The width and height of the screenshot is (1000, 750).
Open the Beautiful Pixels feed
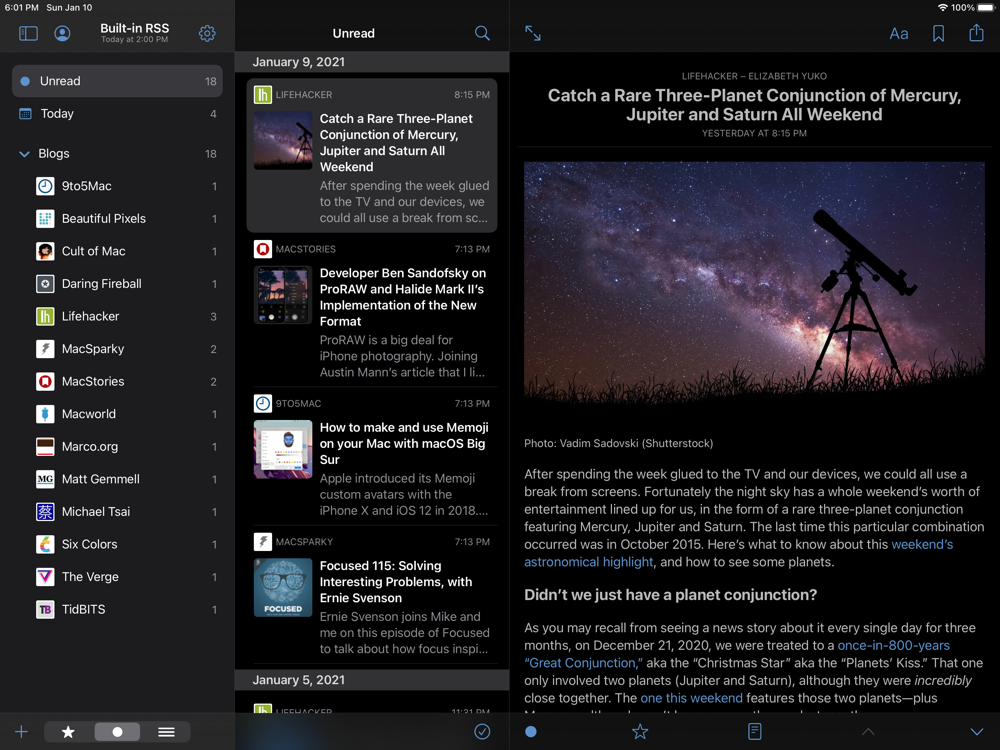pyautogui.click(x=126, y=219)
